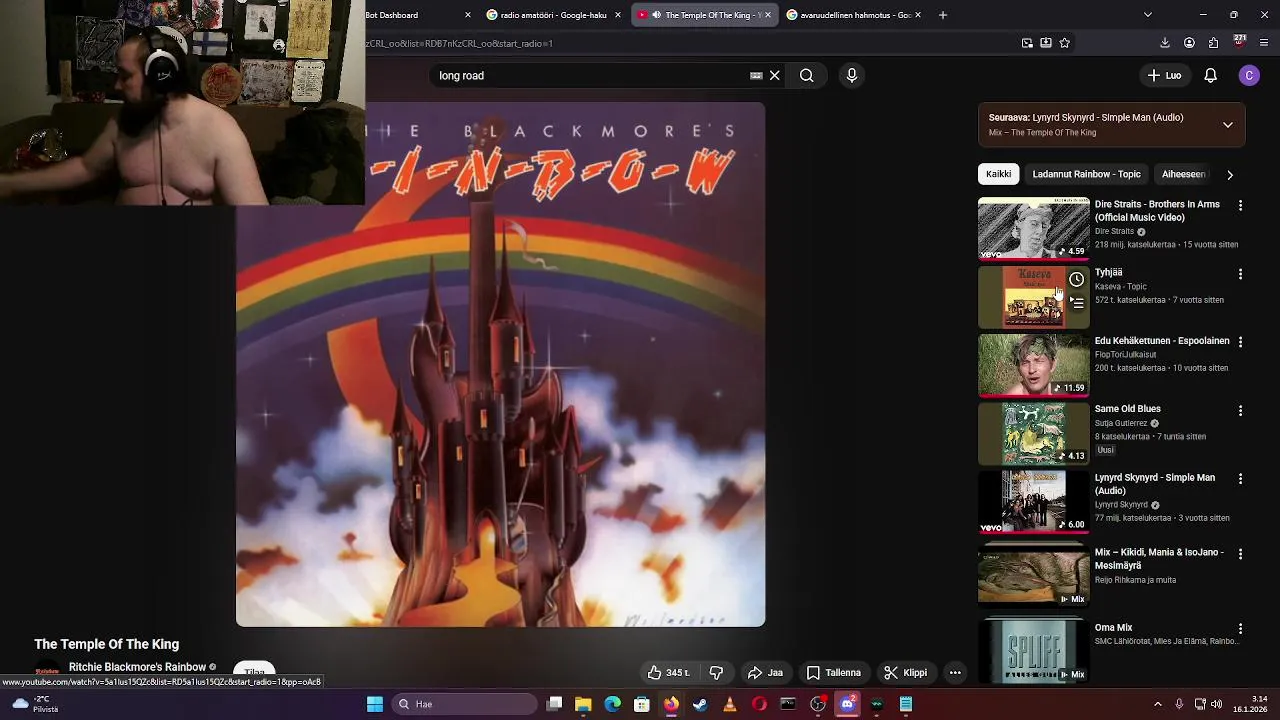Show hidden system tray icons
Image resolution: width=1280 pixels, height=720 pixels.
(1158, 704)
